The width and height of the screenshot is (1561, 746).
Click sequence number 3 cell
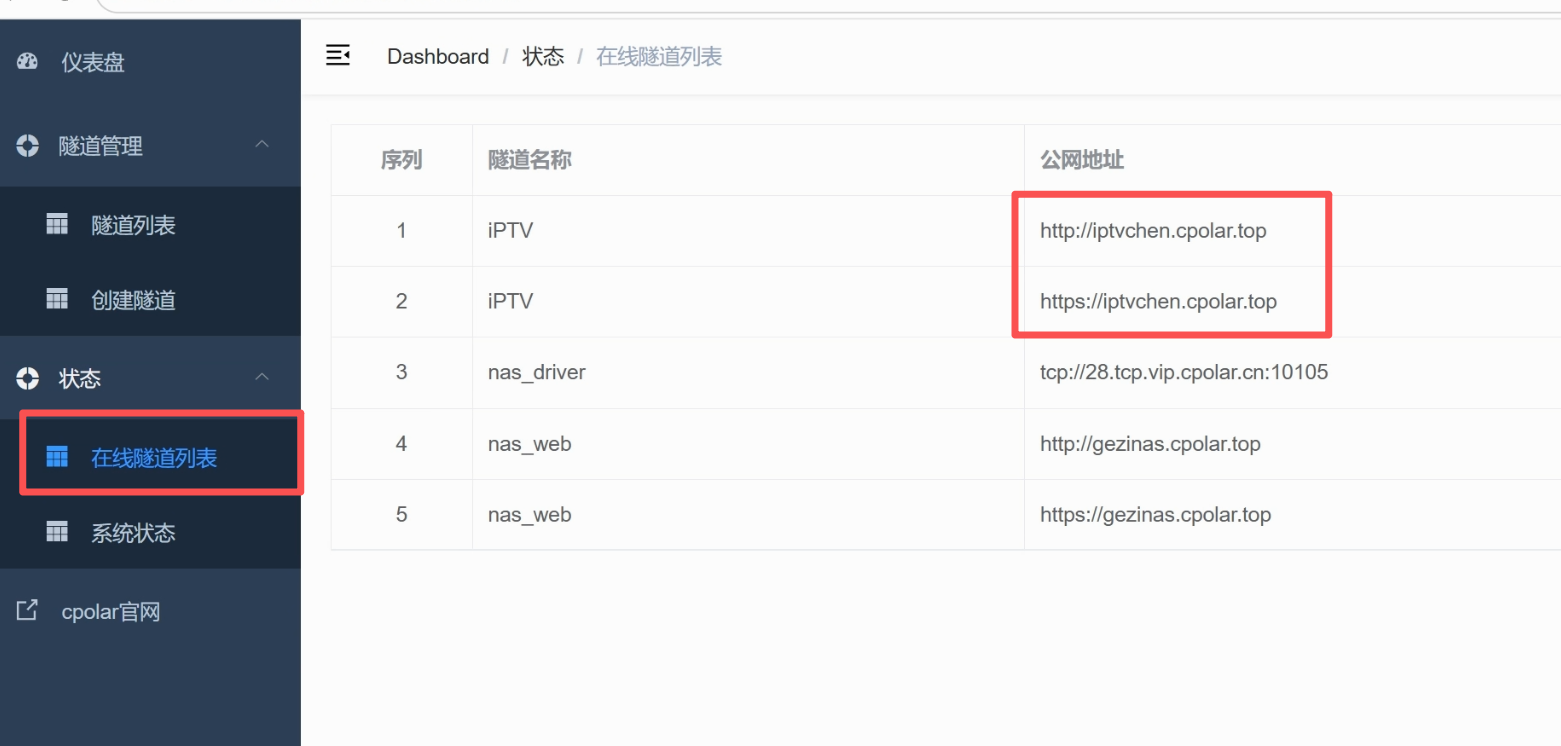click(x=401, y=372)
